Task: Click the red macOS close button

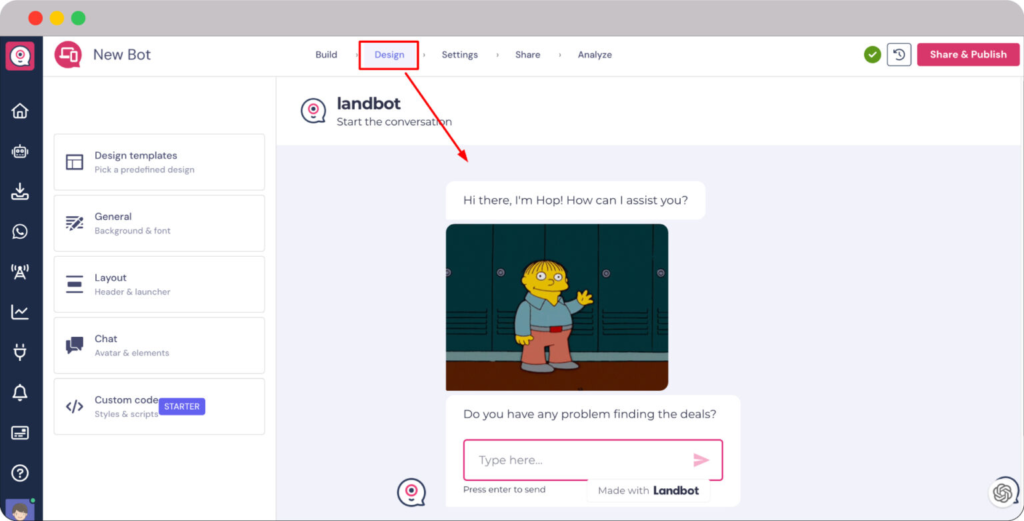Action: (36, 18)
